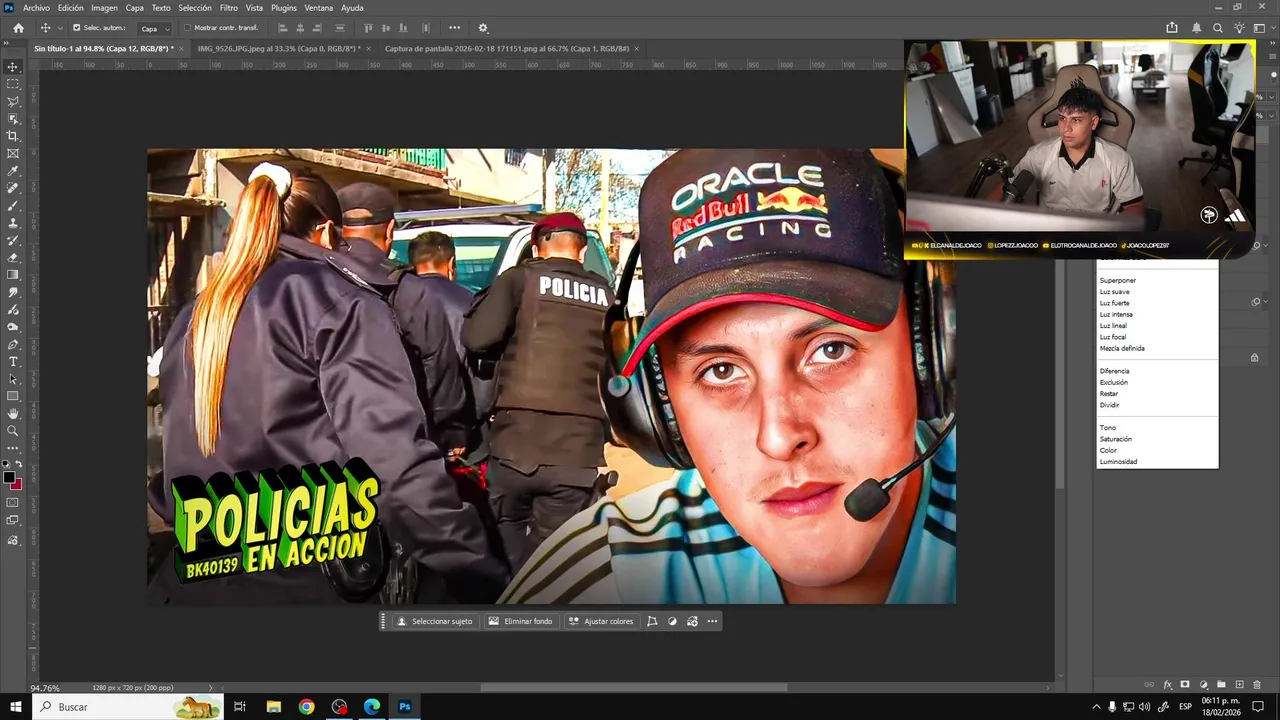Choose Luminosidad blend mode
Viewport: 1280px width, 720px height.
coord(1118,462)
